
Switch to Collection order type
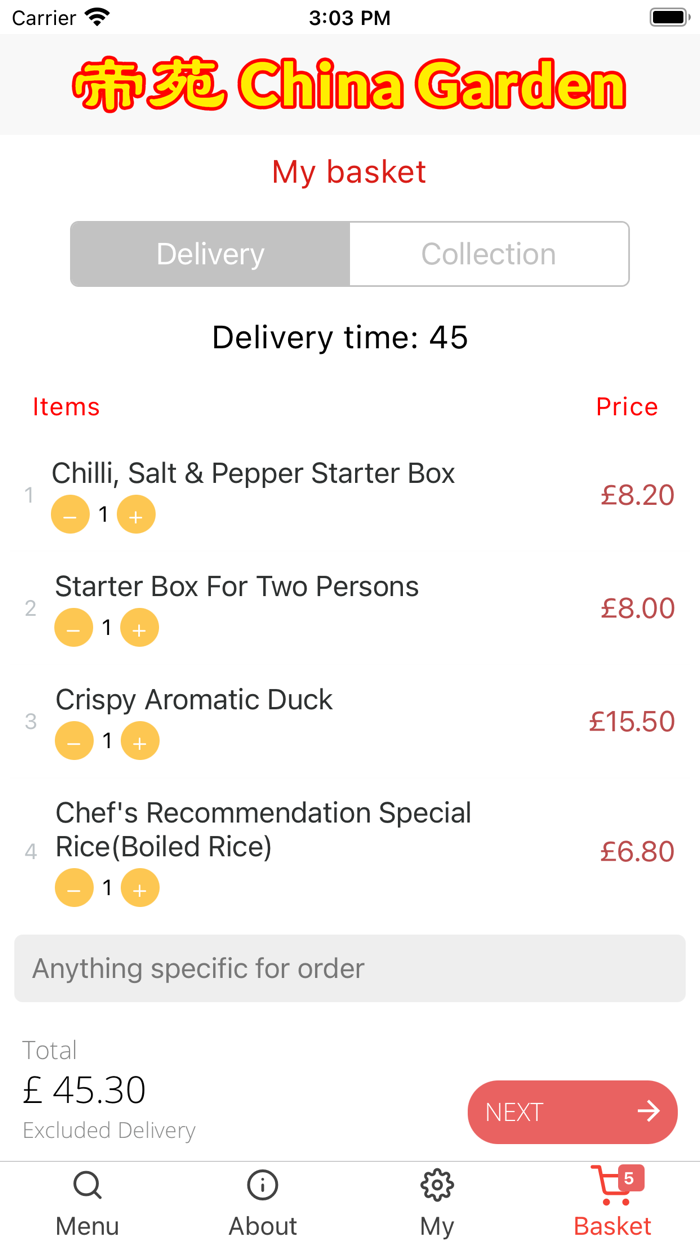488,254
